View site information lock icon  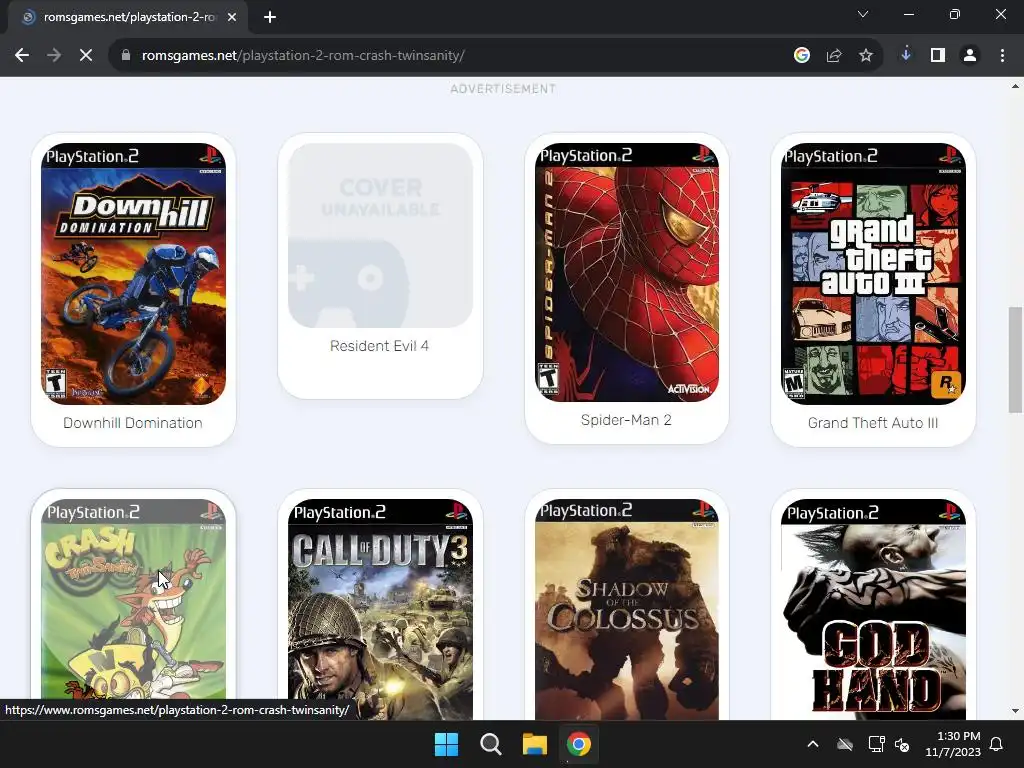pyautogui.click(x=125, y=56)
